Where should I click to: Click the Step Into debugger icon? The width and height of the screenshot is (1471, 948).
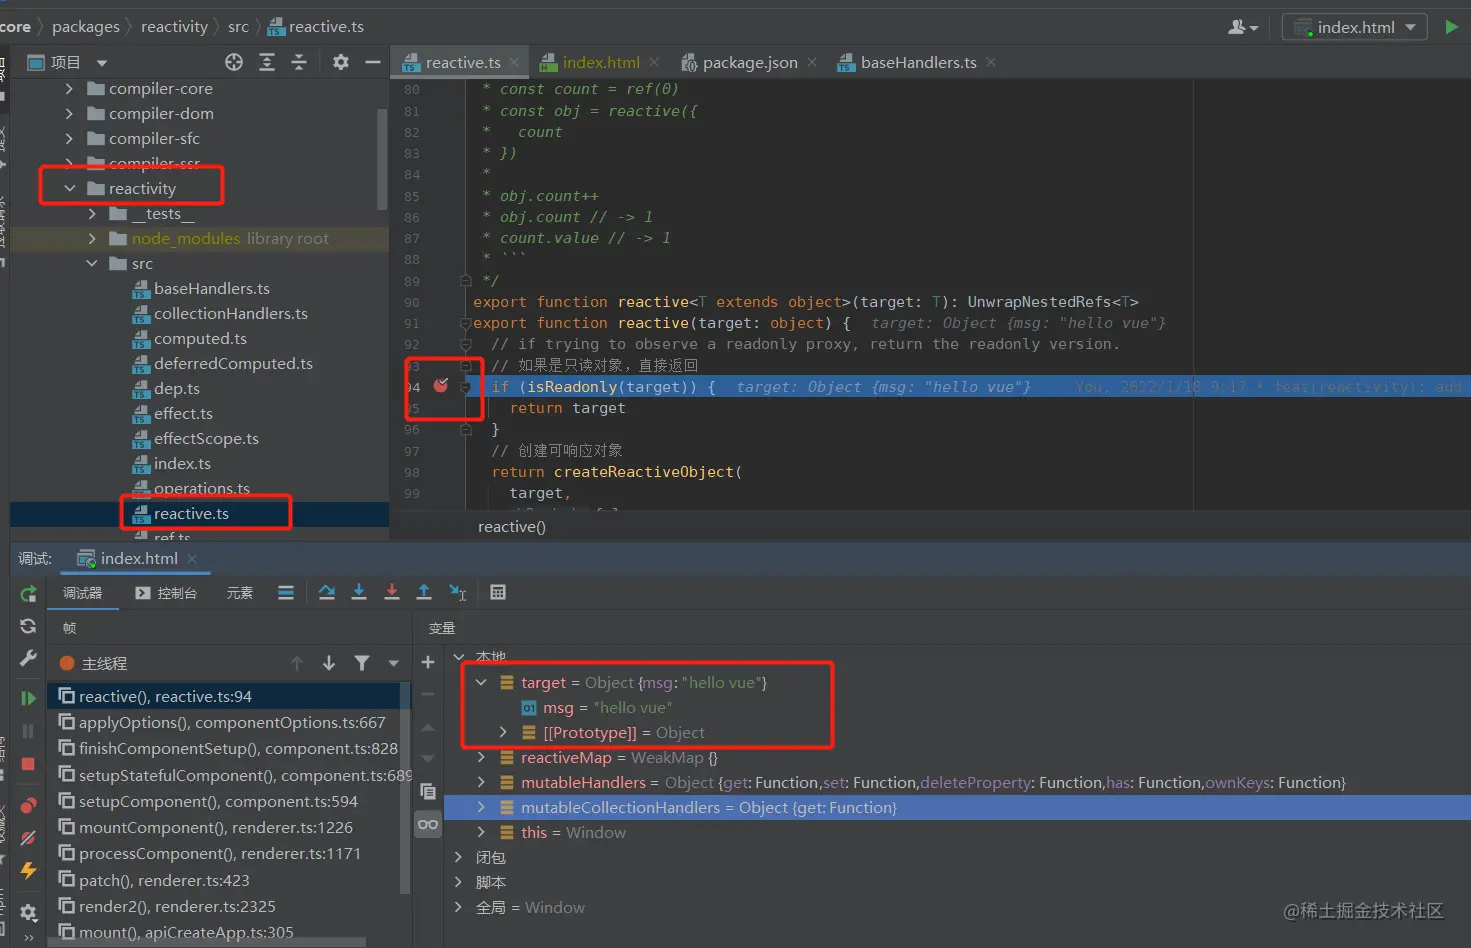pyautogui.click(x=359, y=593)
